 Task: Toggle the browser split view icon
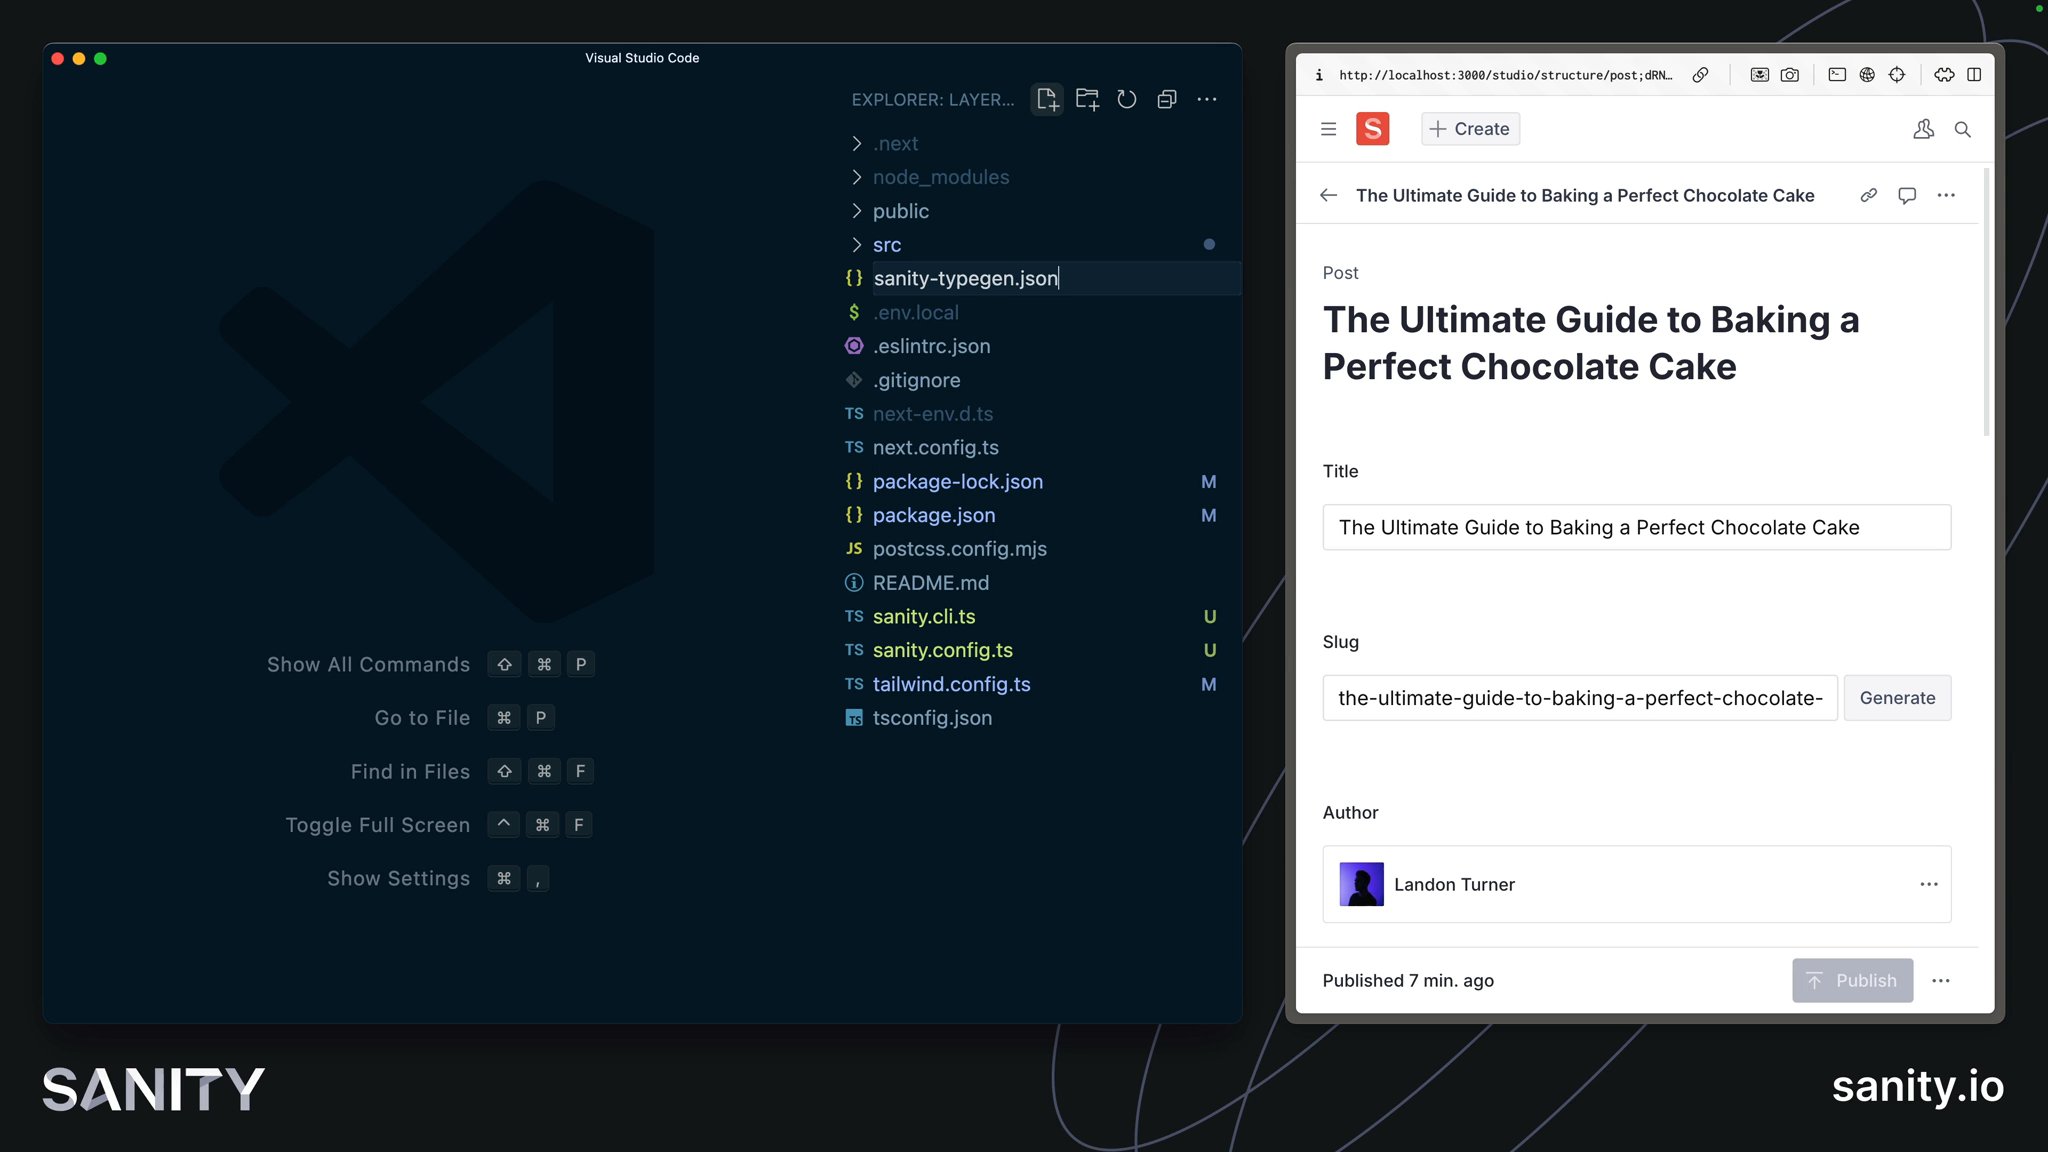pyautogui.click(x=1974, y=75)
